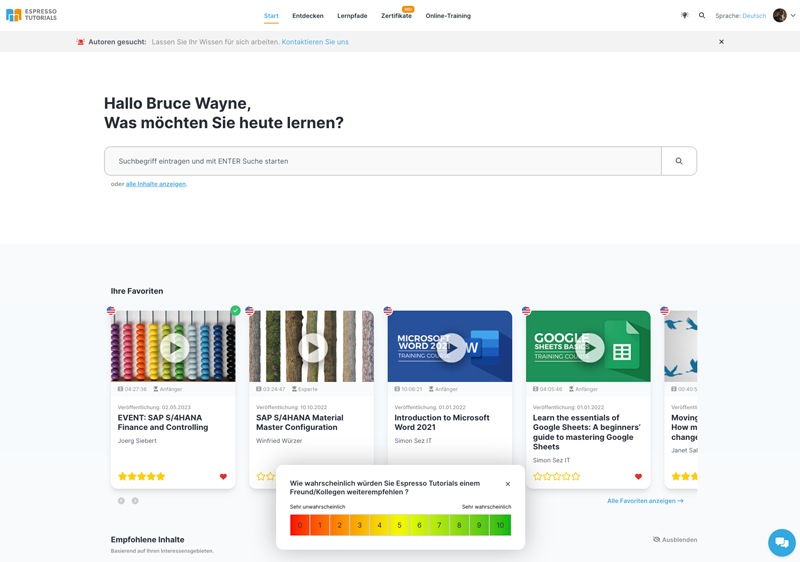The width and height of the screenshot is (800, 562).
Task: Click the 04:27:36 duration on Finance card
Action: point(132,389)
